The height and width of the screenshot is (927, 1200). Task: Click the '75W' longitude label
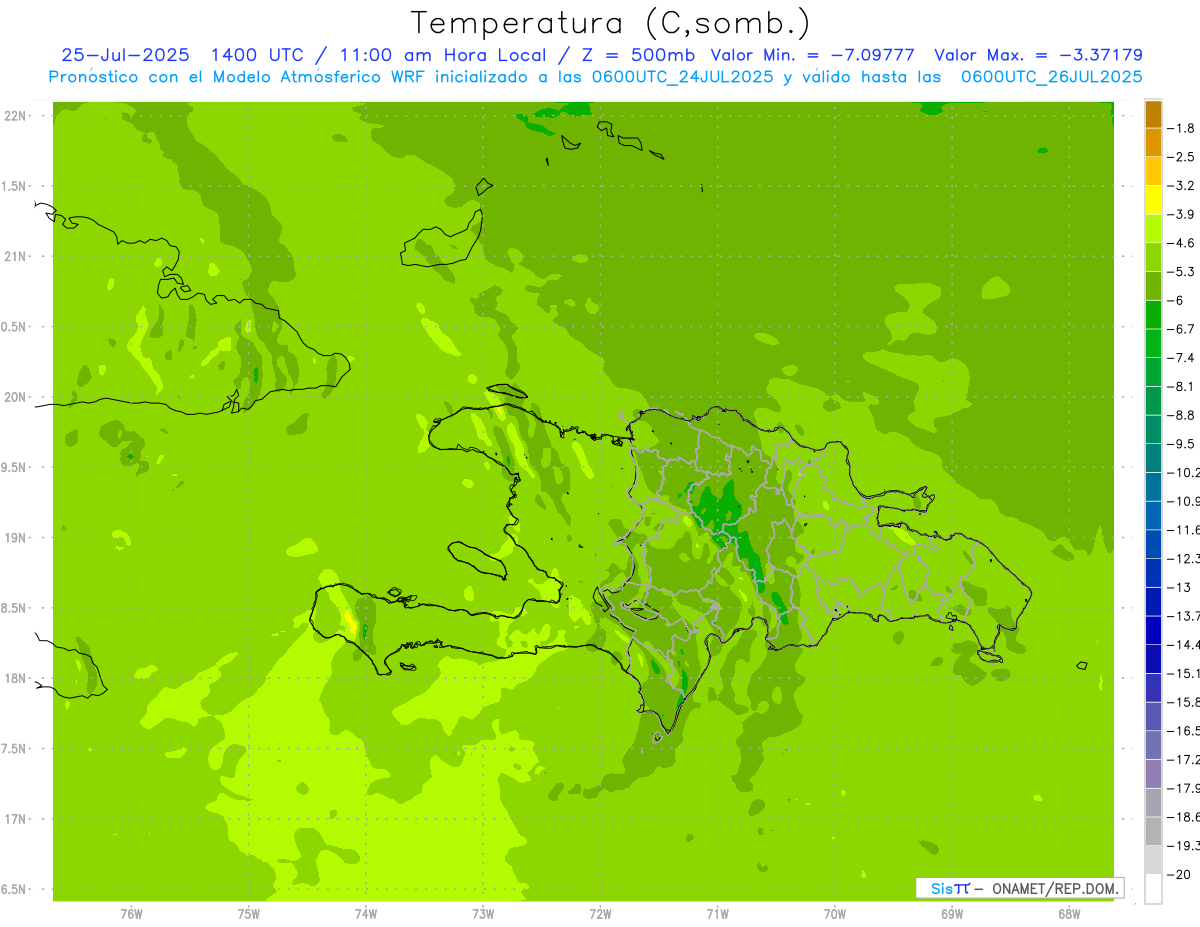[249, 914]
